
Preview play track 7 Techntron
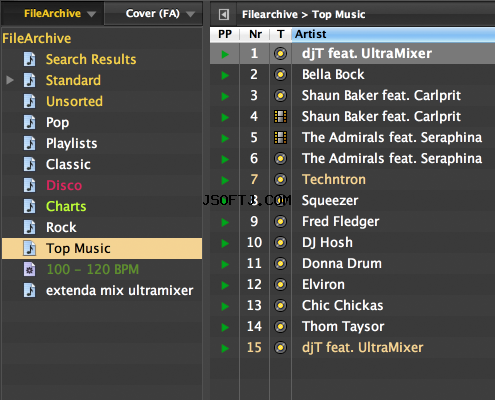pos(225,180)
